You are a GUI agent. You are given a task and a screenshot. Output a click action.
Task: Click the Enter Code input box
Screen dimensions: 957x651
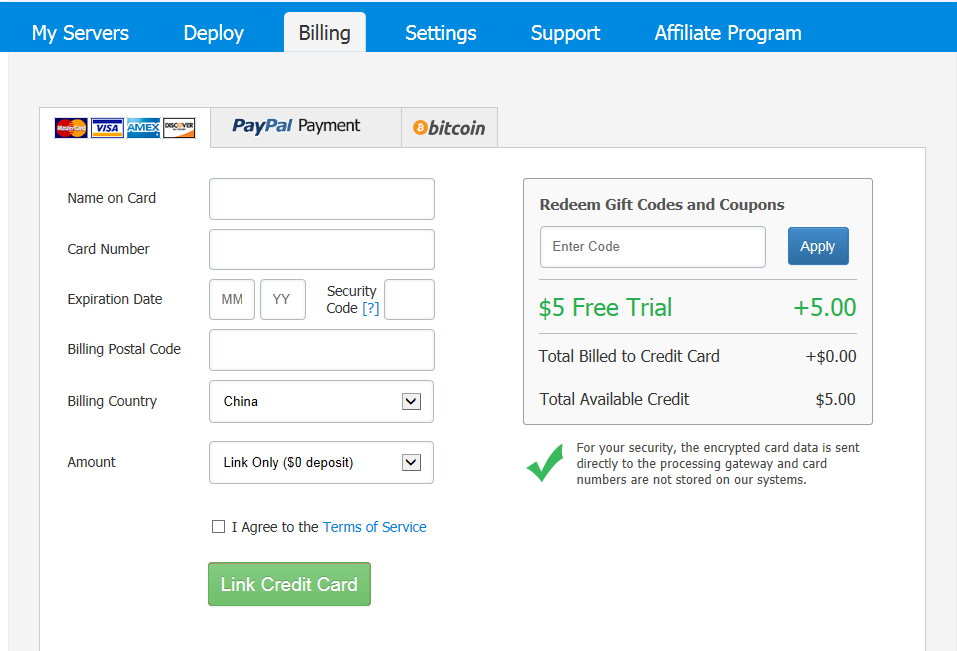pos(652,247)
